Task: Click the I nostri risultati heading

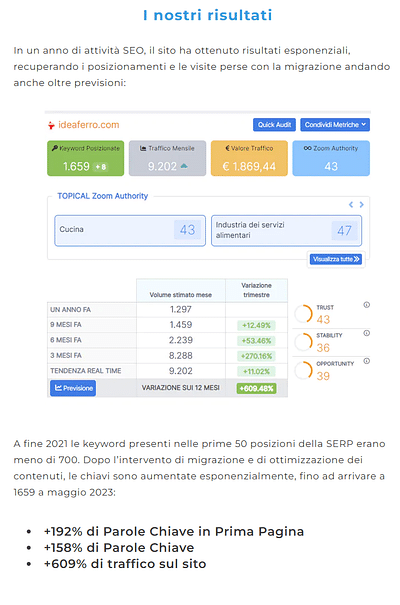Action: (208, 15)
